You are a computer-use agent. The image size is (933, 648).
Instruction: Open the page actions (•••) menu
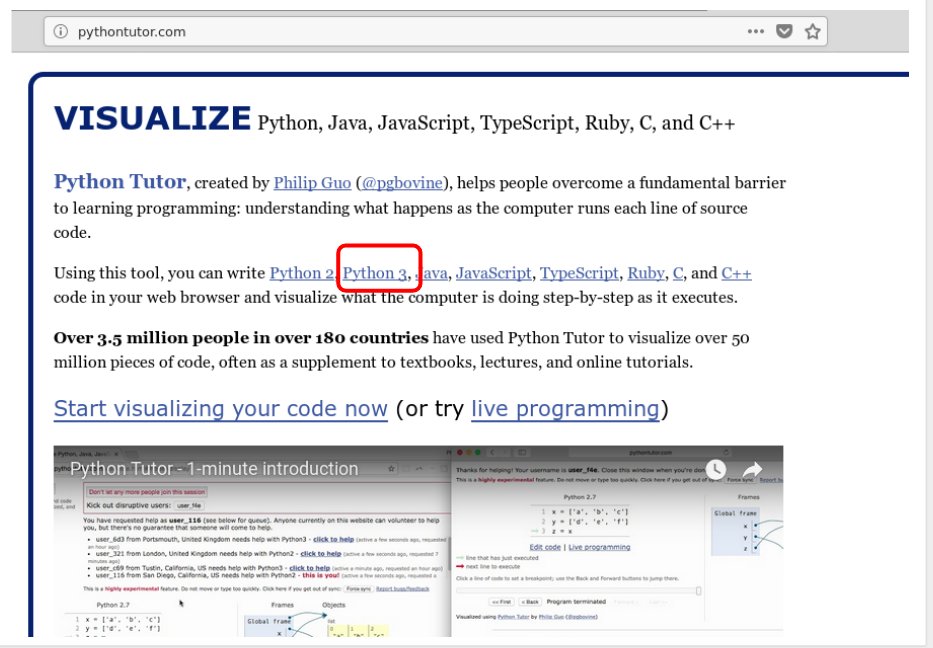755,32
